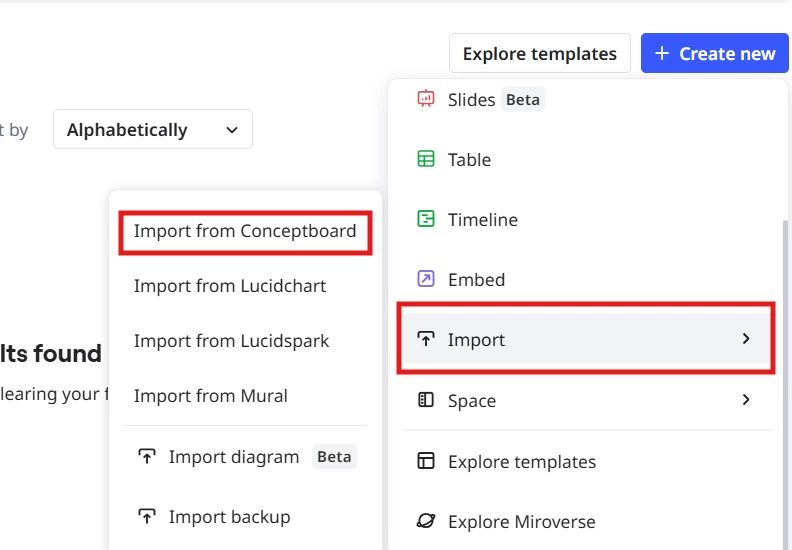The image size is (792, 550).
Task: Select Slides Beta from the menu
Action: tap(586, 99)
